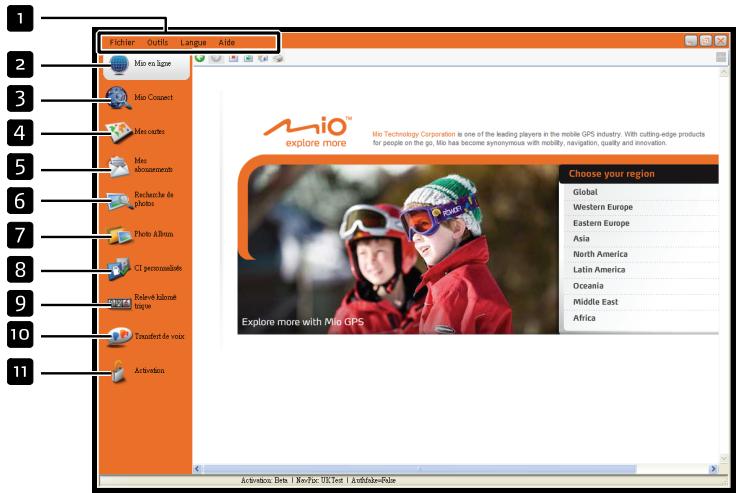Click the green refresh icon in browser toolbar
The image size is (737, 493).
[248, 58]
